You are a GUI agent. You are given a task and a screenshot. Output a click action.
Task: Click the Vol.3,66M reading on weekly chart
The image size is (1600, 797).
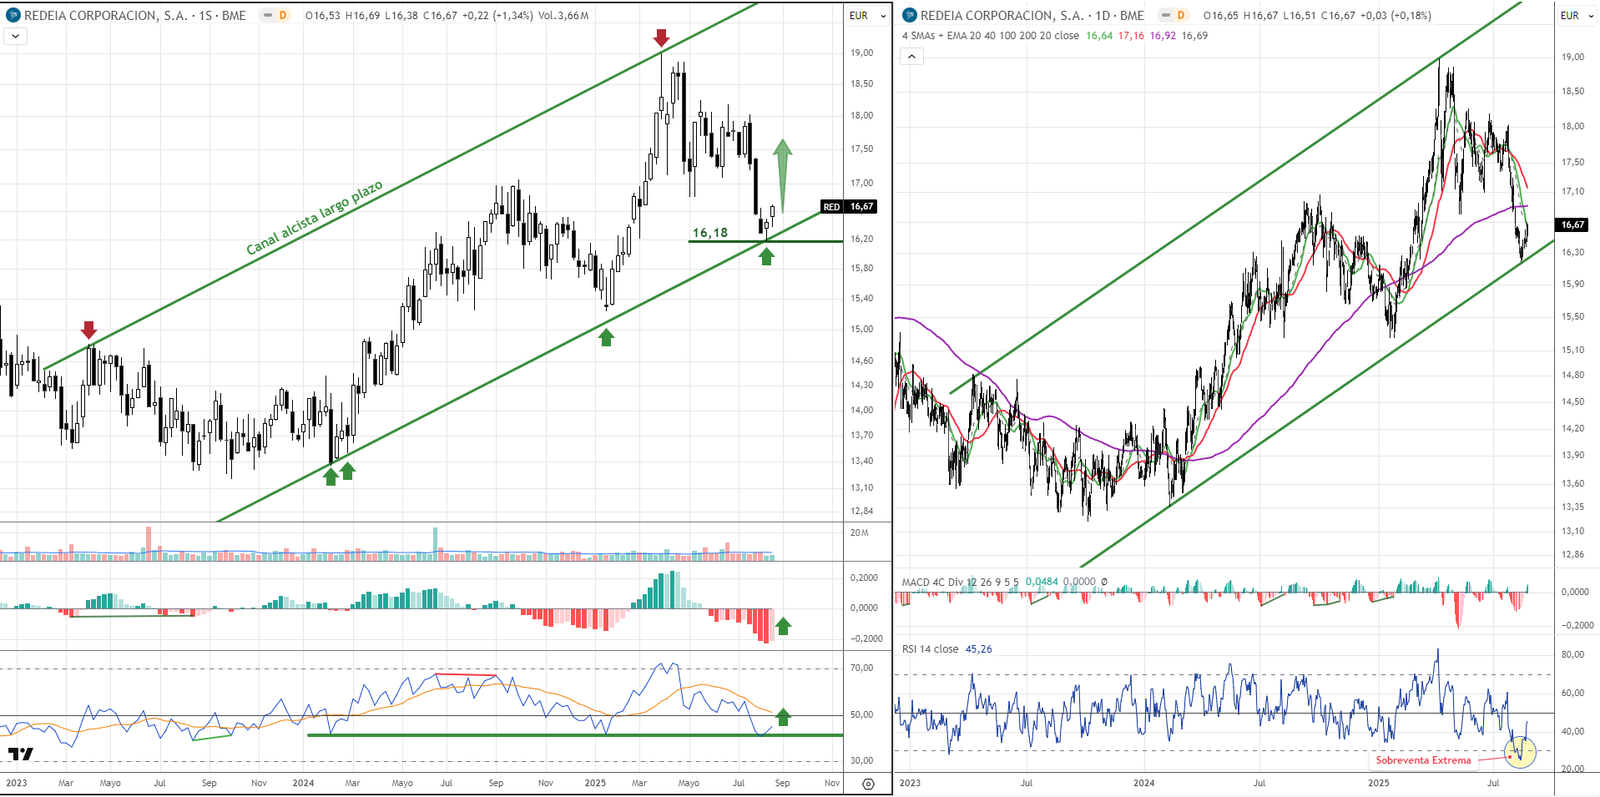tap(563, 15)
